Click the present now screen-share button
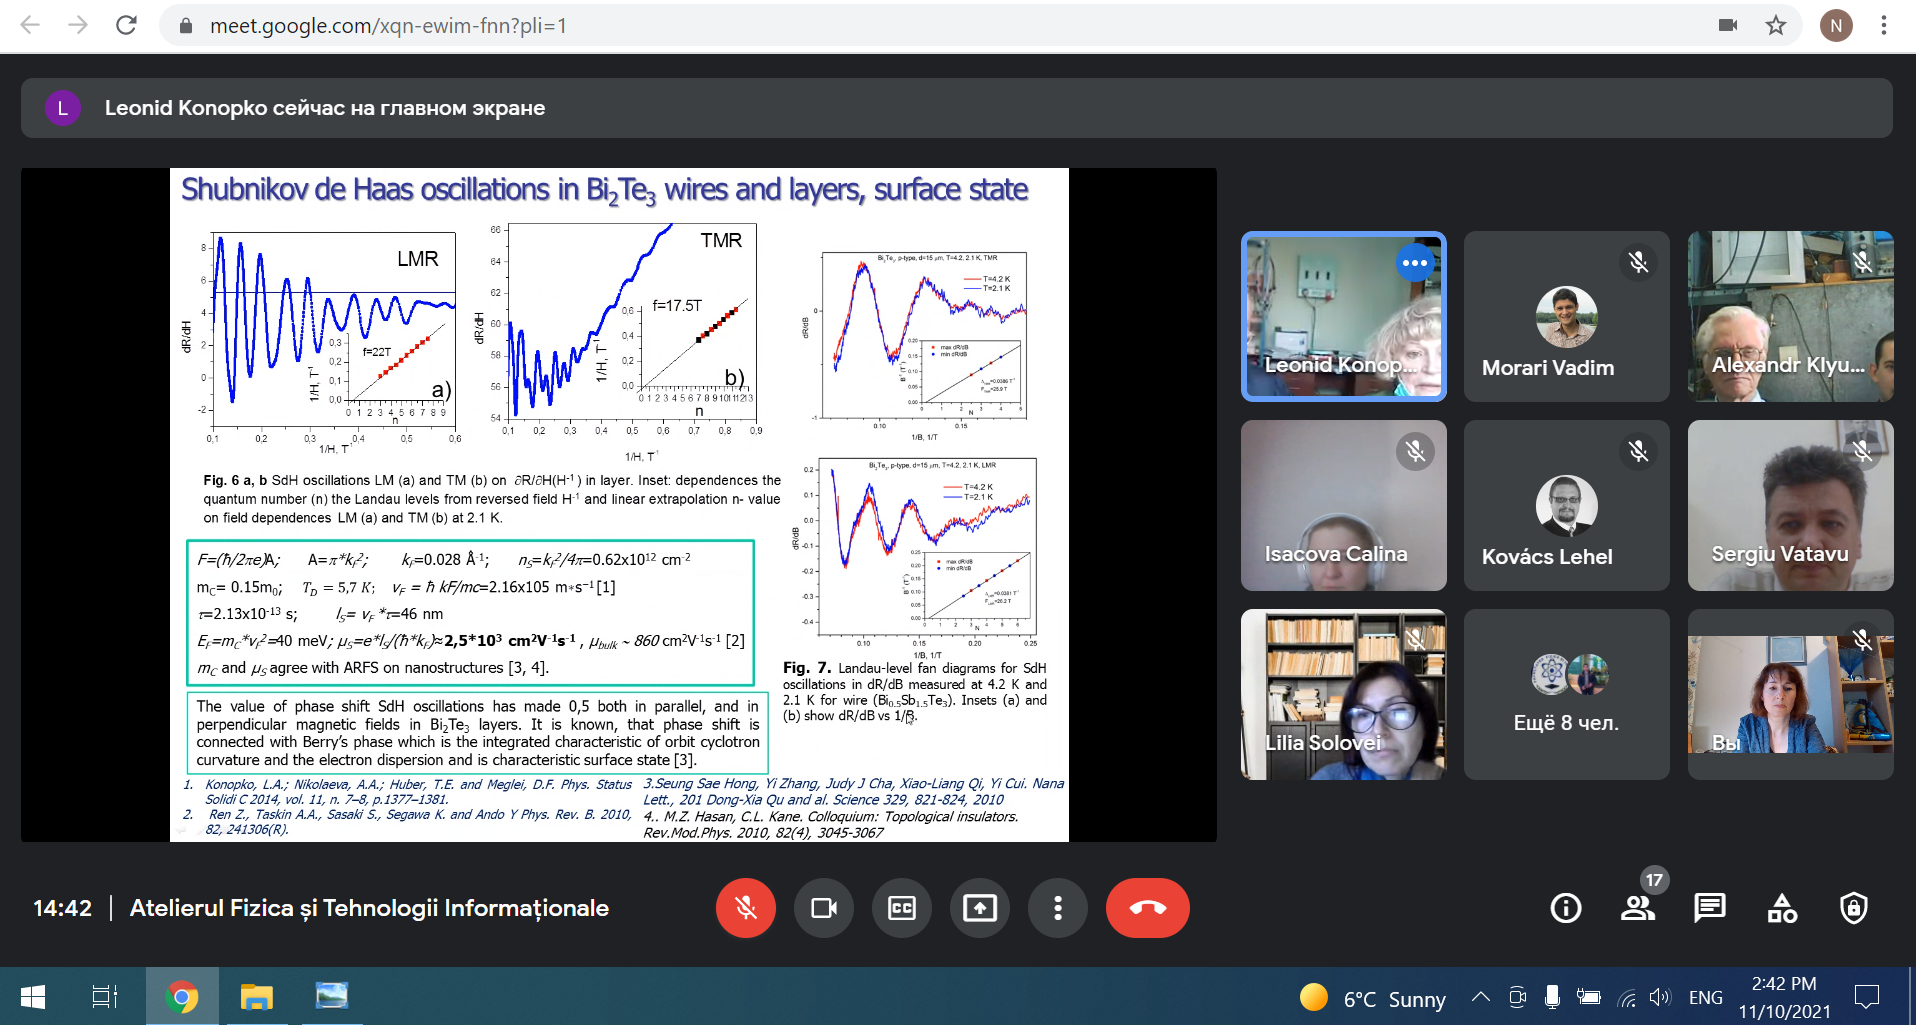The height and width of the screenshot is (1025, 1916). click(x=979, y=908)
